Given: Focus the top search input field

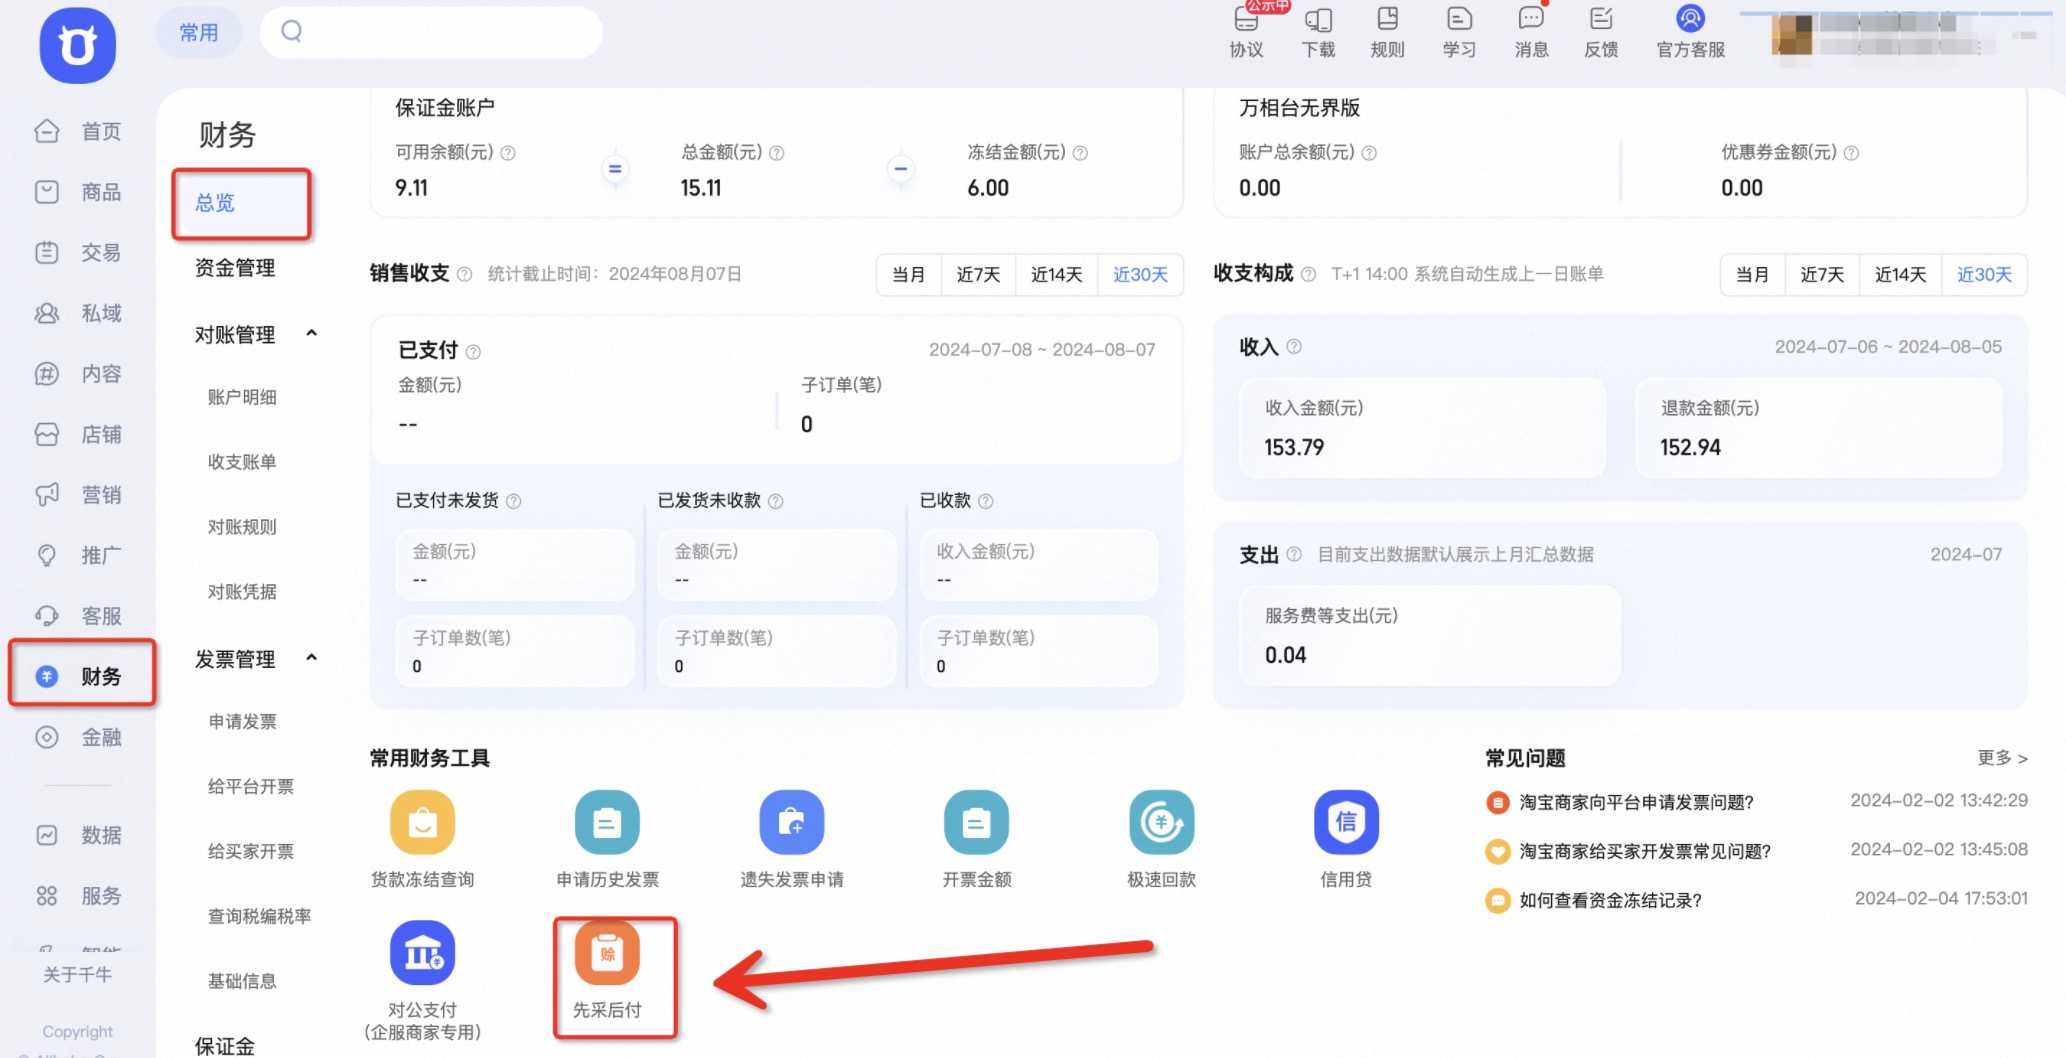Looking at the screenshot, I should point(431,32).
